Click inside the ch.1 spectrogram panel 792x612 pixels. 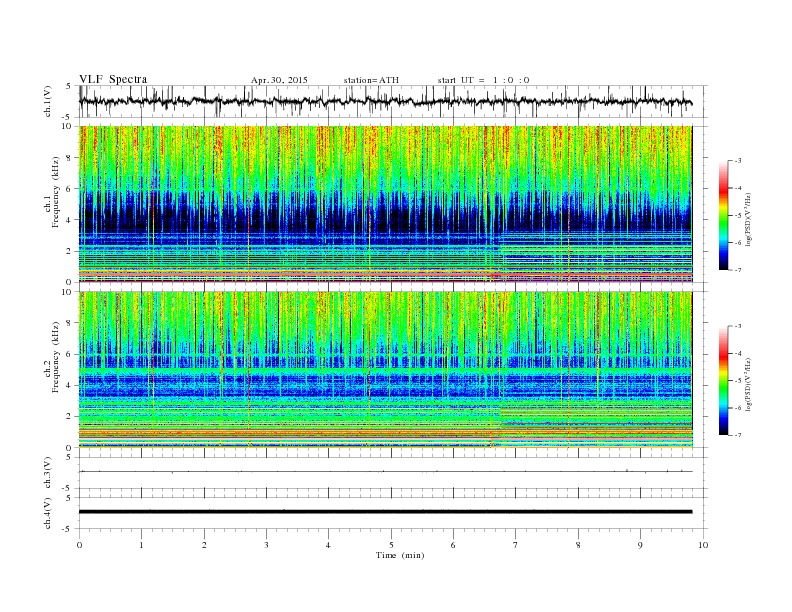click(385, 204)
